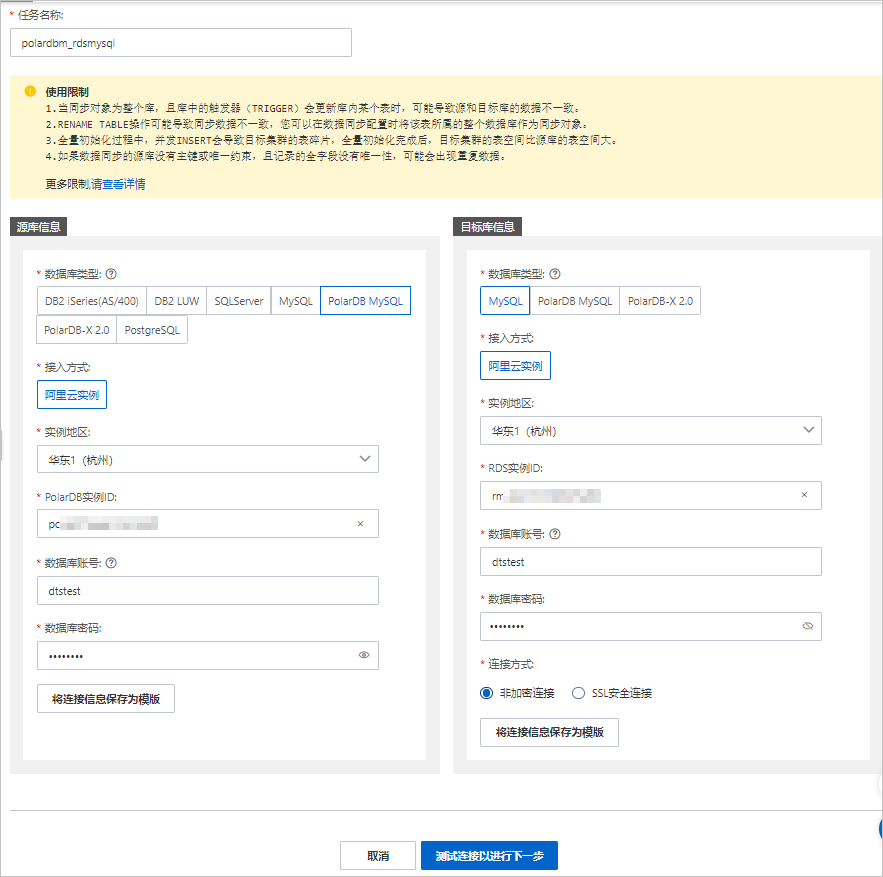The width and height of the screenshot is (883, 877).
Task: Open the 请查看详情 link
Action: click(118, 184)
